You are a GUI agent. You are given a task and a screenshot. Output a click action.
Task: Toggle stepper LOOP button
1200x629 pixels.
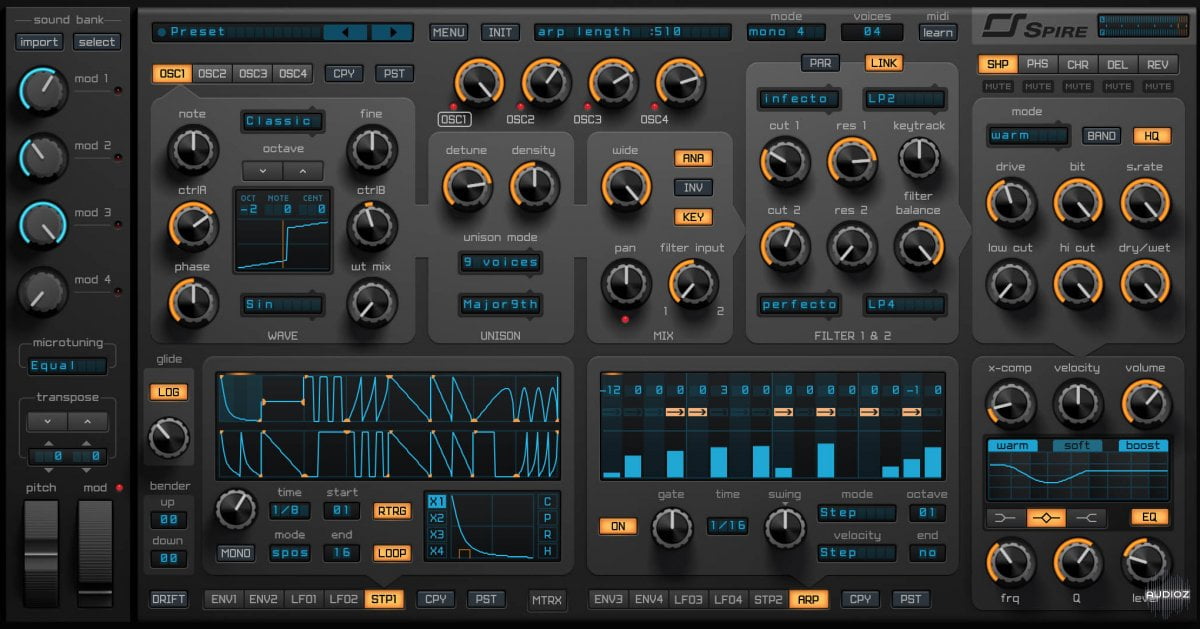click(x=392, y=553)
